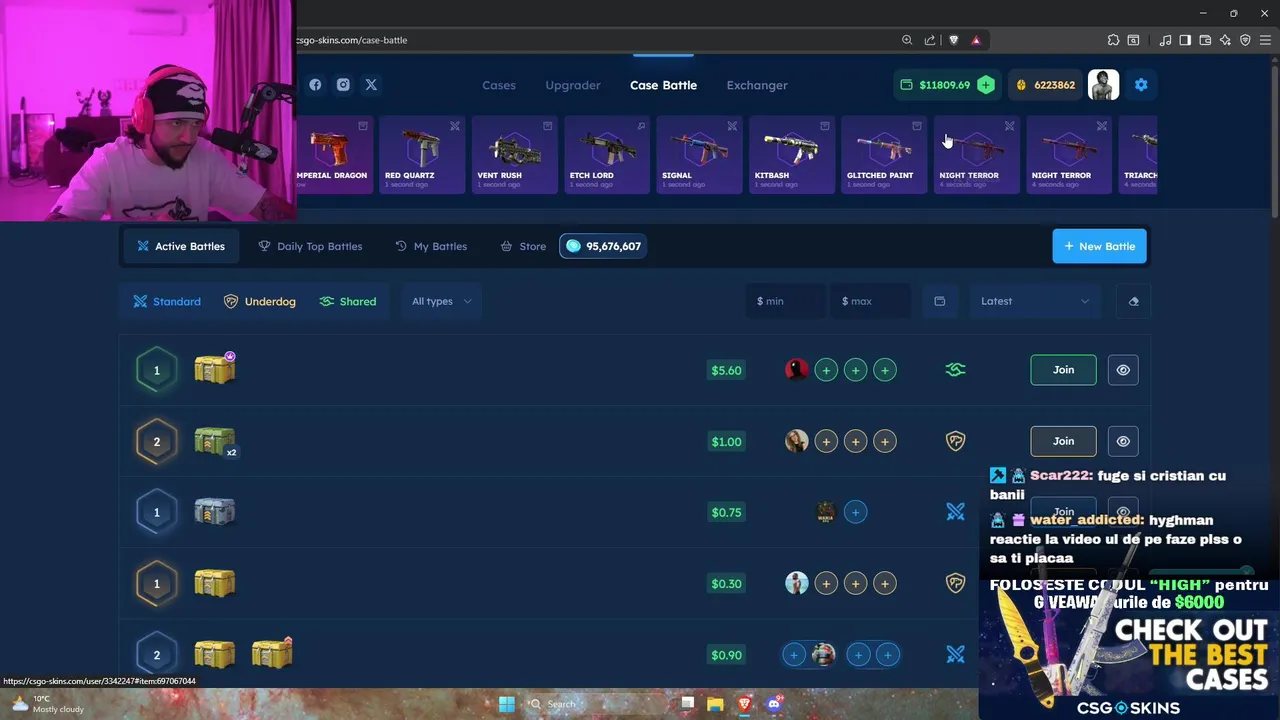Switch to the Daily Top Battles tab
This screenshot has width=1280, height=720.
pyautogui.click(x=310, y=246)
